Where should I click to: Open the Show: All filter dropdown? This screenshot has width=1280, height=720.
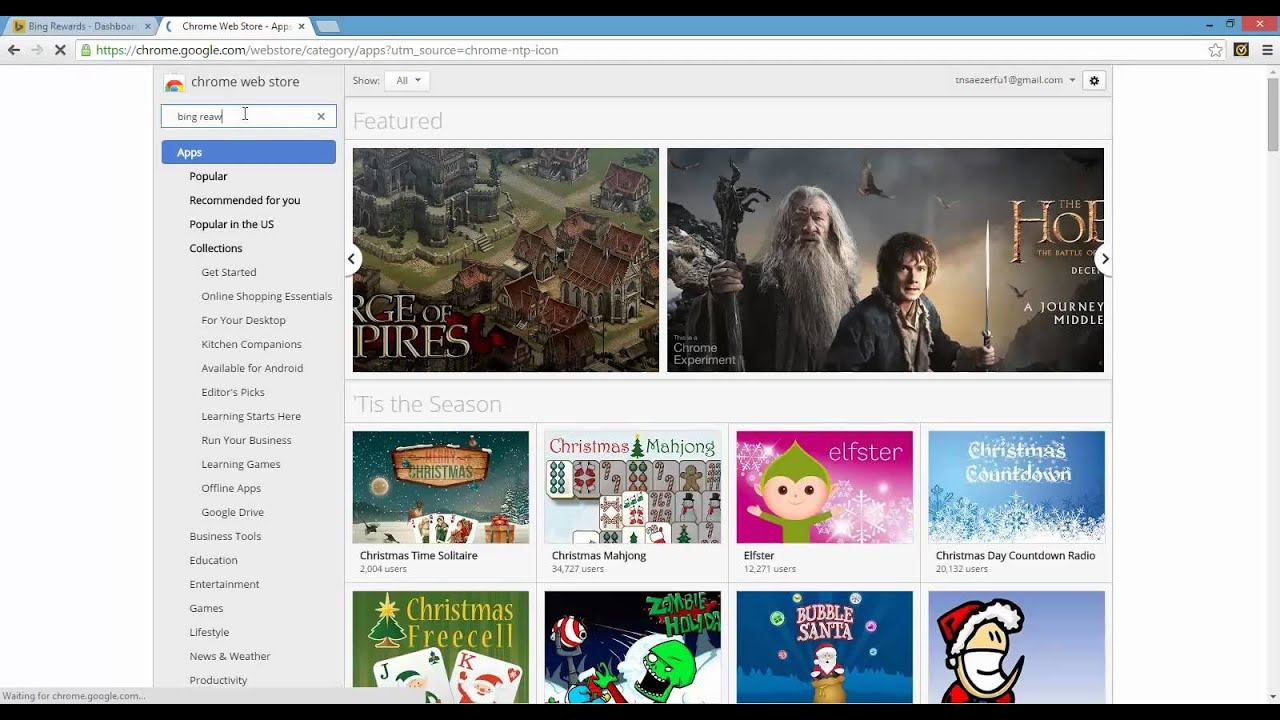[x=408, y=80]
